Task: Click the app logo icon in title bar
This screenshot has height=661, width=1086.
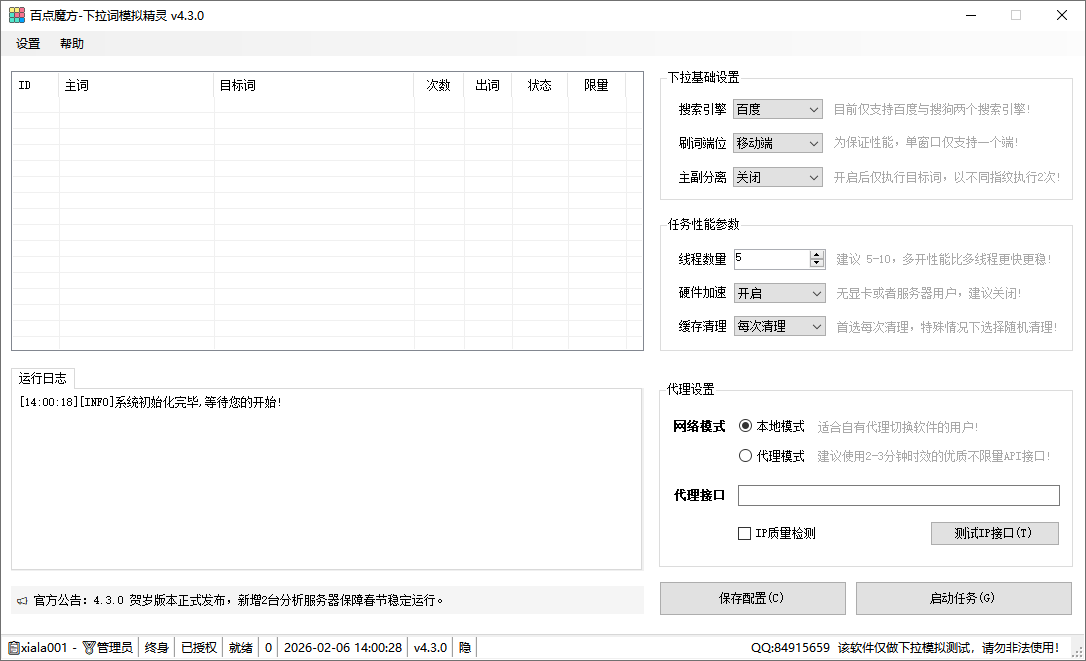Action: pos(17,15)
